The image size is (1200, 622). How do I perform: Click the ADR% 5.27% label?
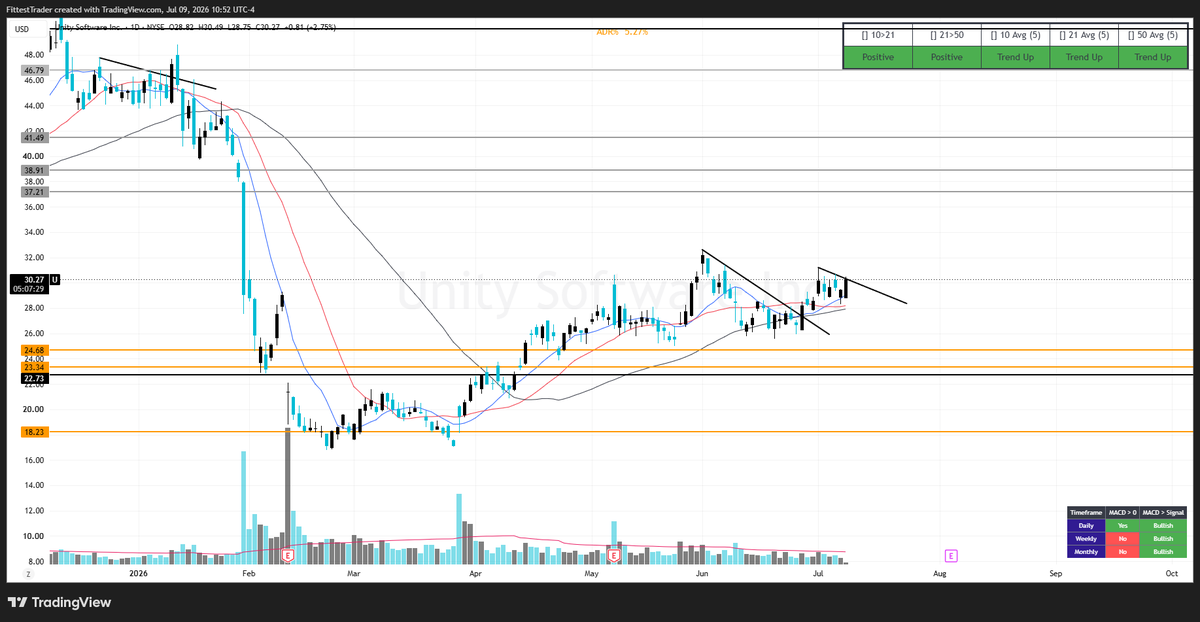(622, 32)
